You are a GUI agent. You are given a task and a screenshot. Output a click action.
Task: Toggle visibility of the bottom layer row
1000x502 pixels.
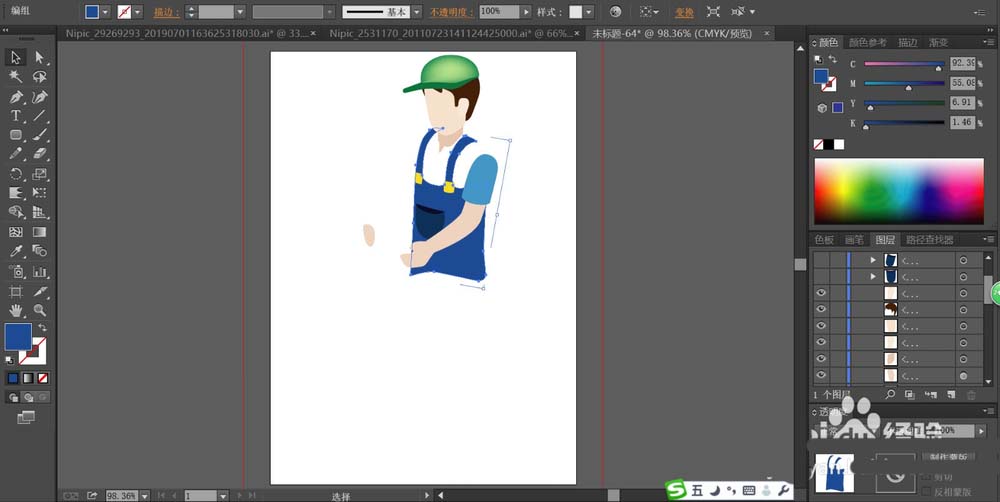coord(820,375)
